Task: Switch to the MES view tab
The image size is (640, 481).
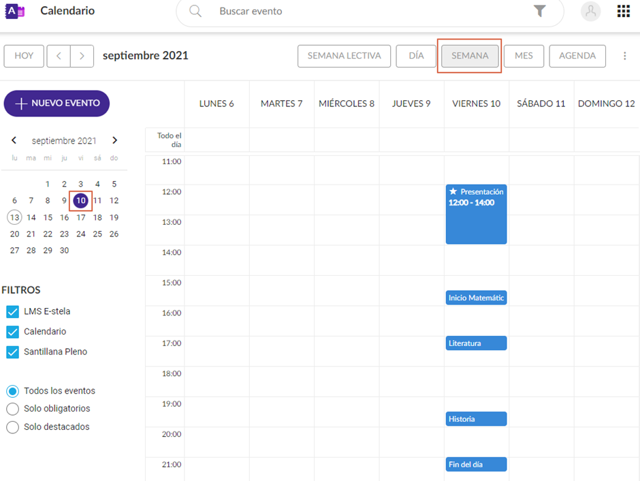Action: (523, 56)
